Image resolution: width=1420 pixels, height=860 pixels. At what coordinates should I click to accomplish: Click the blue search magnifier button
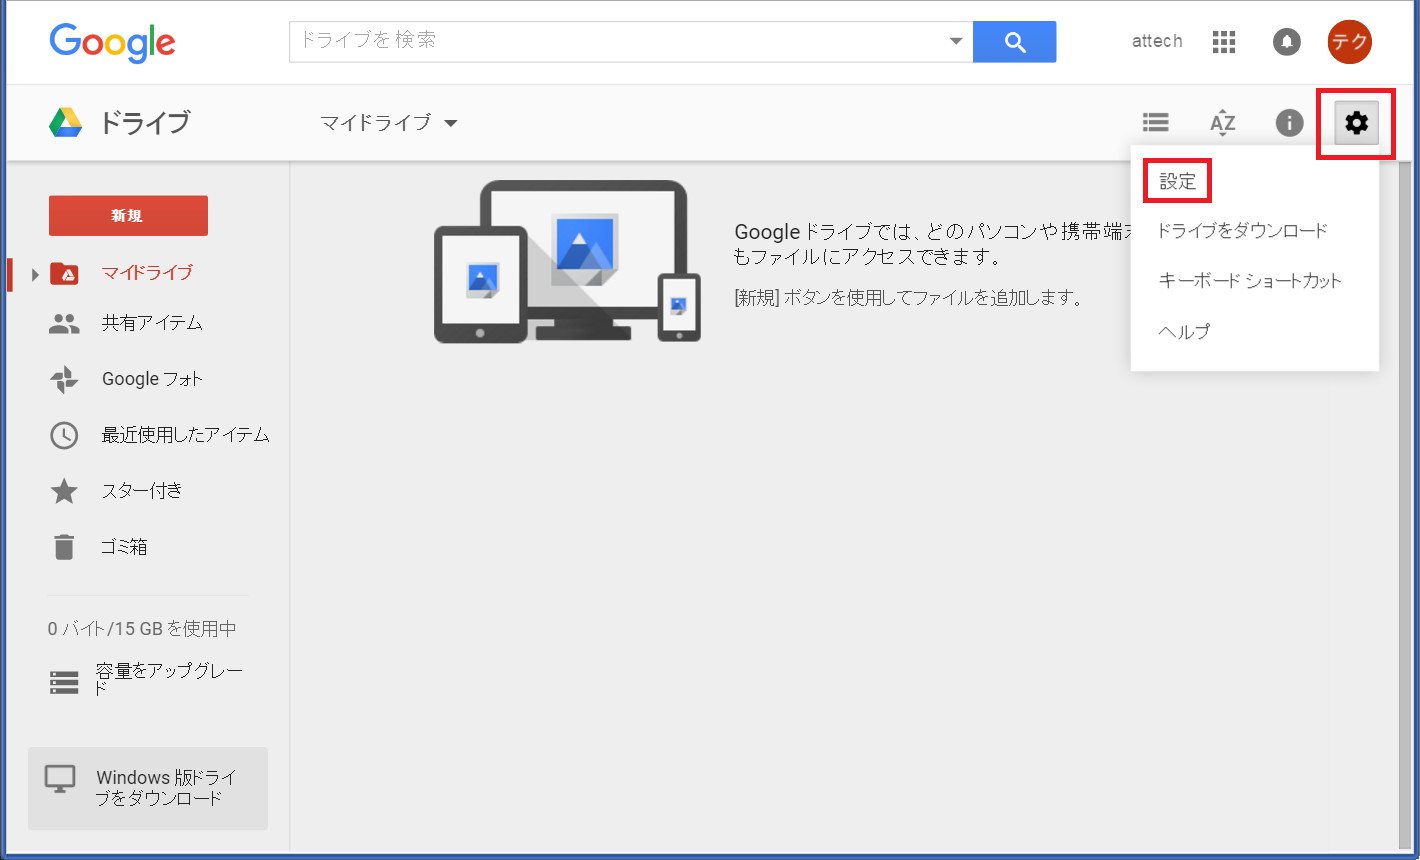click(1014, 42)
